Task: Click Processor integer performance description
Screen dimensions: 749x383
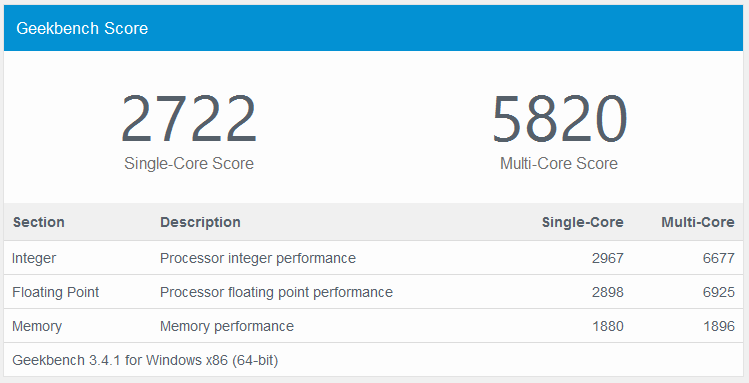Action: coord(258,258)
